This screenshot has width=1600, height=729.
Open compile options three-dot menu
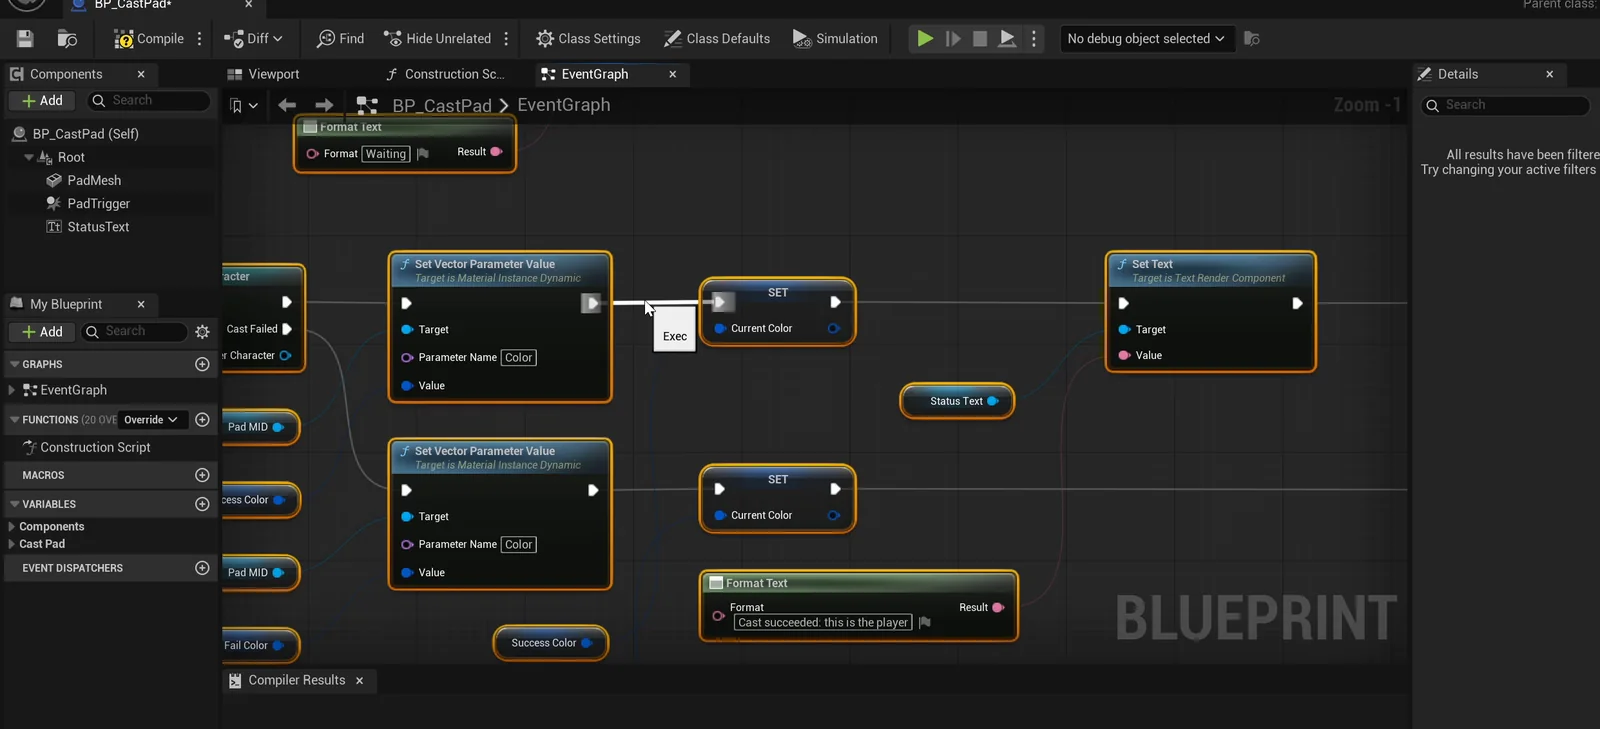click(x=200, y=39)
